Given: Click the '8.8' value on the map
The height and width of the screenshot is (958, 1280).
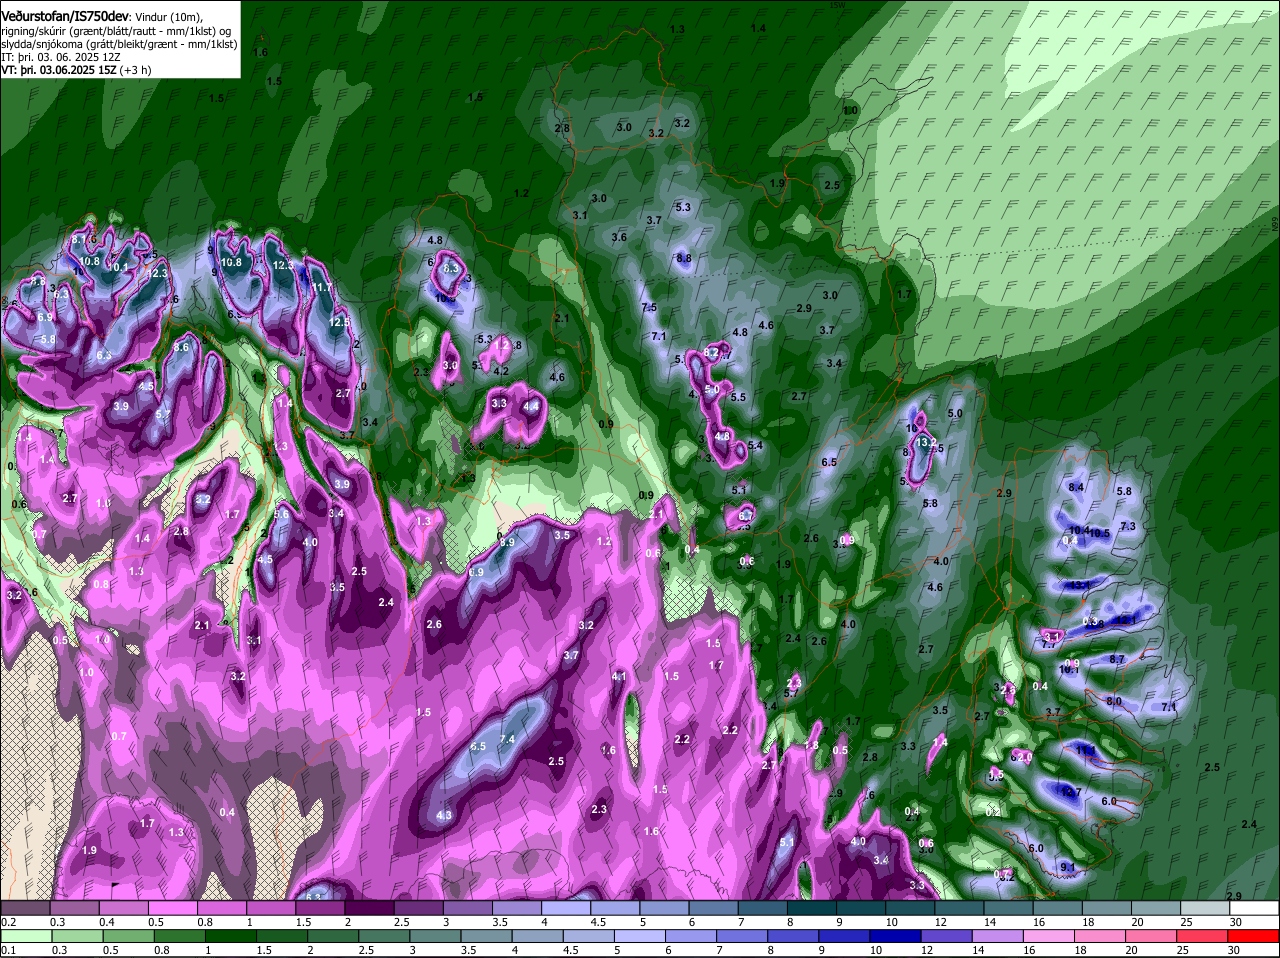Looking at the screenshot, I should click(684, 259).
